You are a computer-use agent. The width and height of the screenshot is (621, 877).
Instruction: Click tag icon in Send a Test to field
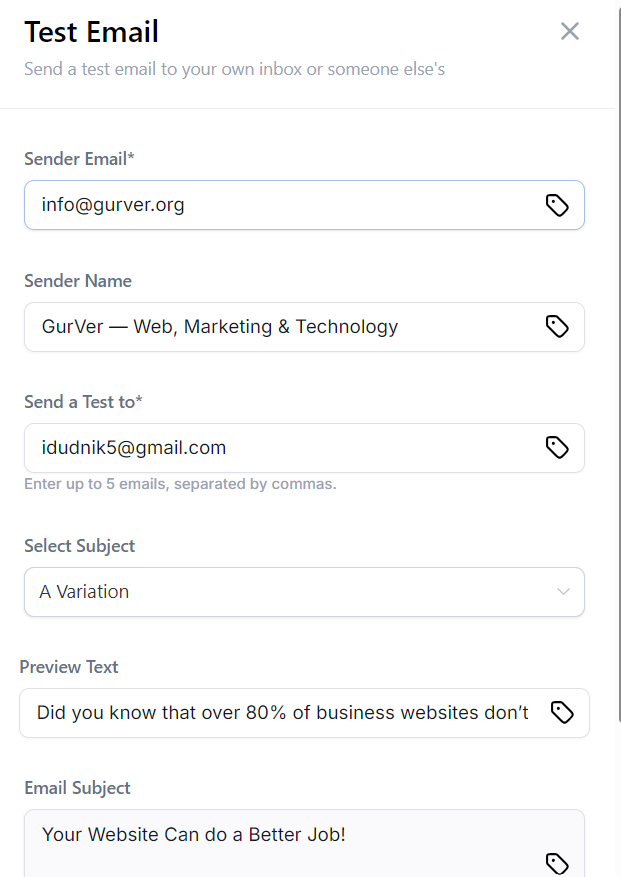click(x=557, y=447)
